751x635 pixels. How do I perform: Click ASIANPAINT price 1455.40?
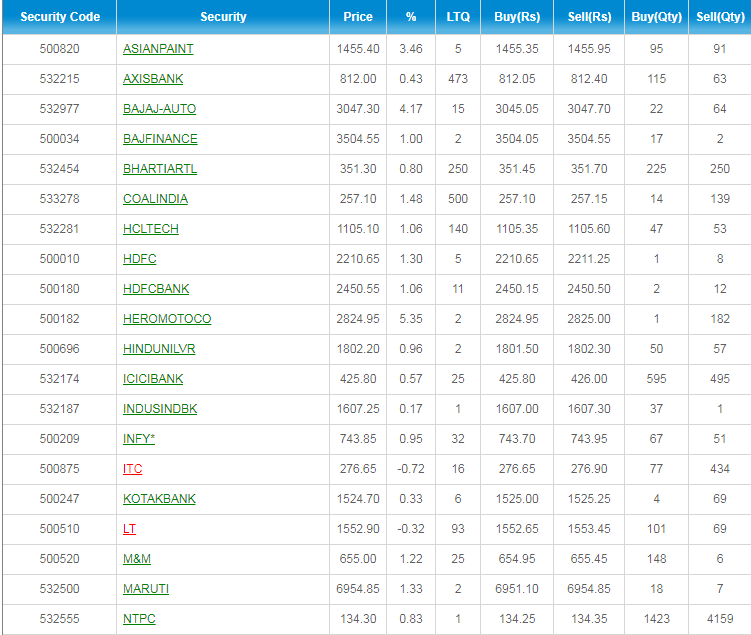358,49
